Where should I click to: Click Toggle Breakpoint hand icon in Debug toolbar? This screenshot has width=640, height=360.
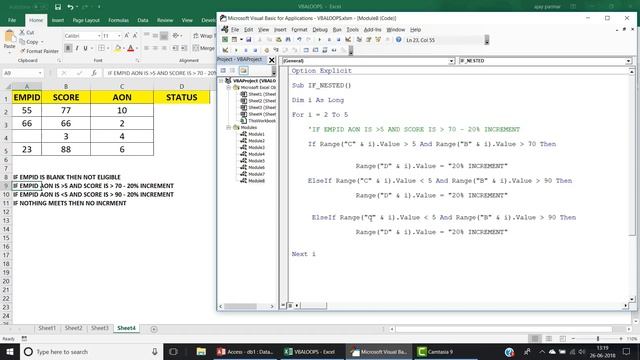(x=267, y=50)
